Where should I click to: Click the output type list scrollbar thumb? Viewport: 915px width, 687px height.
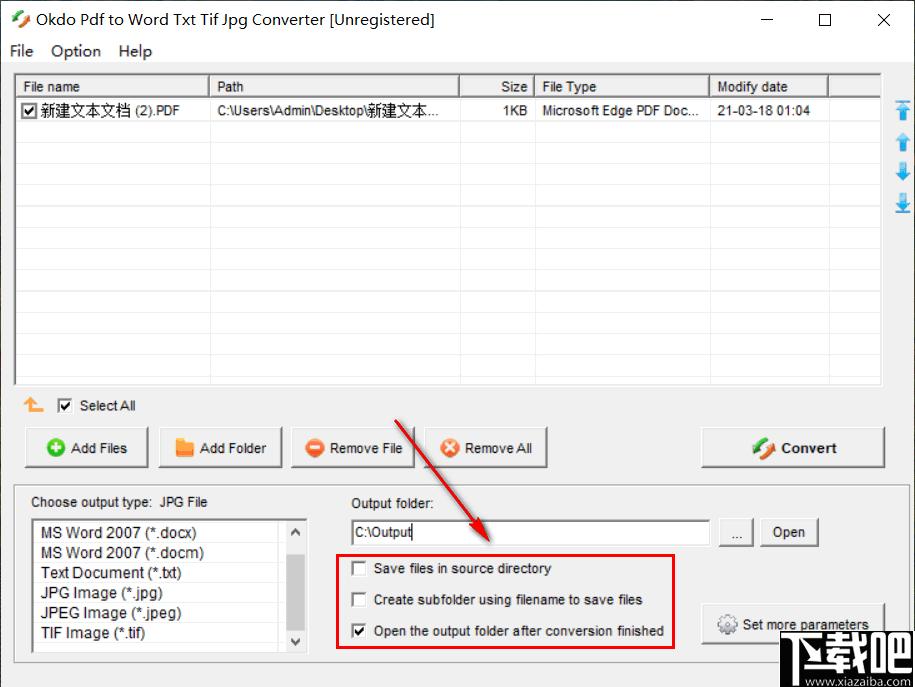(295, 592)
